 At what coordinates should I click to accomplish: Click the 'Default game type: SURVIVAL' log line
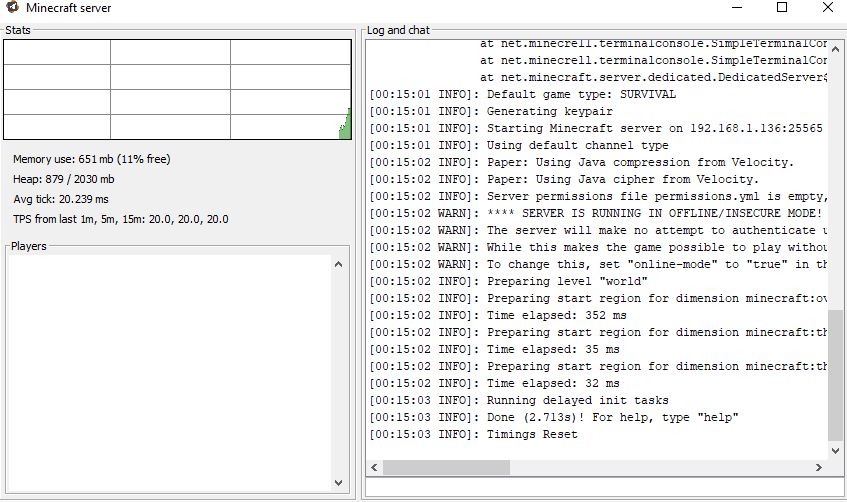point(522,94)
